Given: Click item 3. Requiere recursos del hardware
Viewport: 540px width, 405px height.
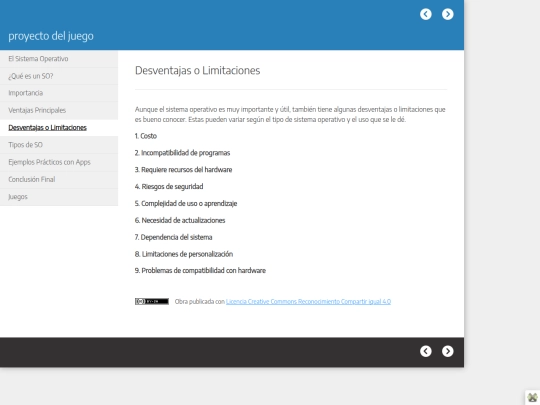Looking at the screenshot, I should point(183,170).
